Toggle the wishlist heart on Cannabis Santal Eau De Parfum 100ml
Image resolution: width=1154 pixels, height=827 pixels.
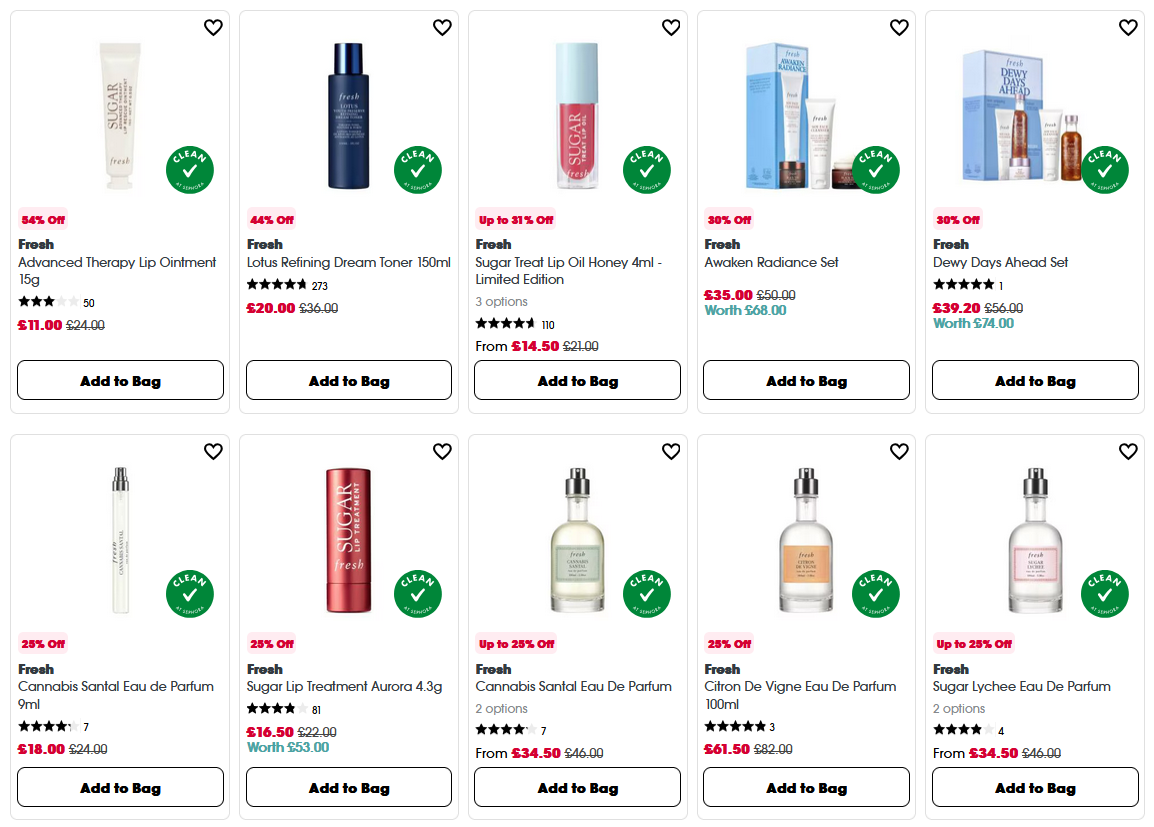click(671, 452)
